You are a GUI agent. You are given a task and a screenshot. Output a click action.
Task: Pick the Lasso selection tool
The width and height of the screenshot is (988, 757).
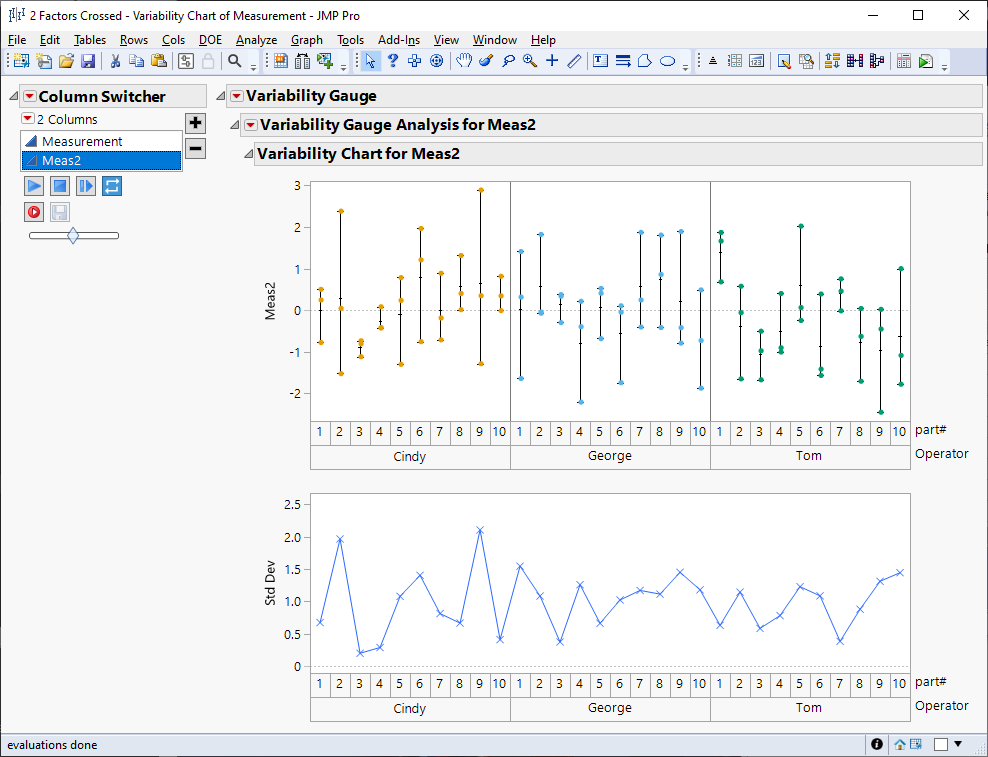(x=508, y=61)
